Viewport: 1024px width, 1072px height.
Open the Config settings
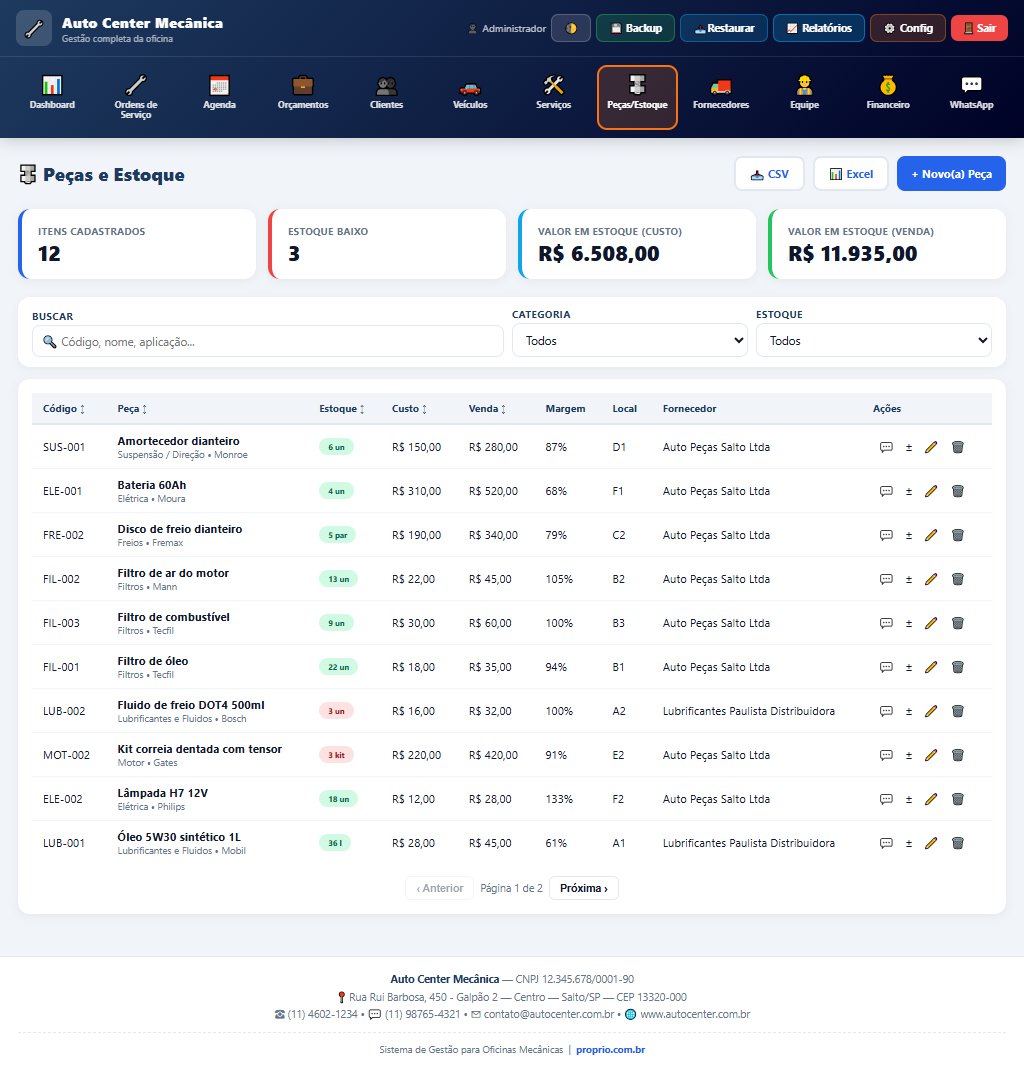click(908, 28)
